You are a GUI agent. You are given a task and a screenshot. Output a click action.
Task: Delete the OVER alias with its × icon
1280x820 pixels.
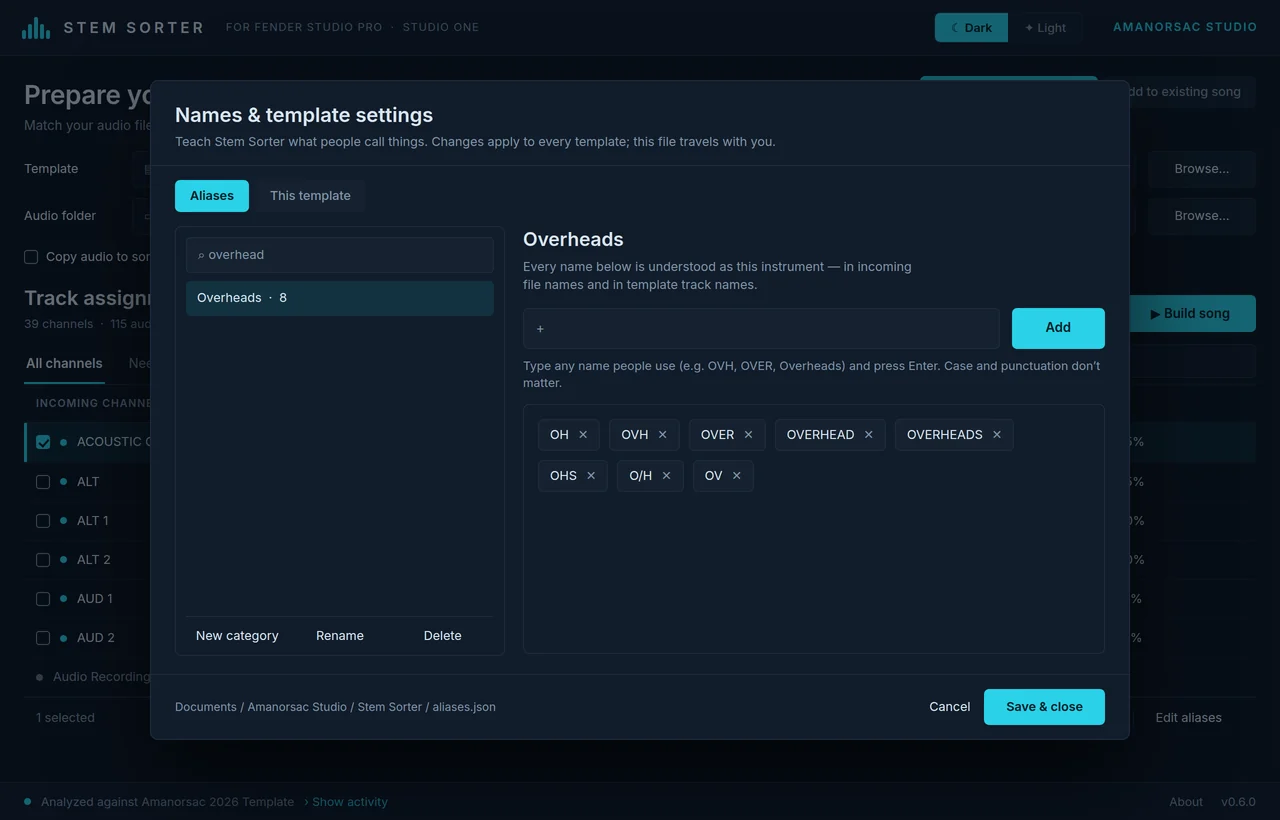click(748, 435)
